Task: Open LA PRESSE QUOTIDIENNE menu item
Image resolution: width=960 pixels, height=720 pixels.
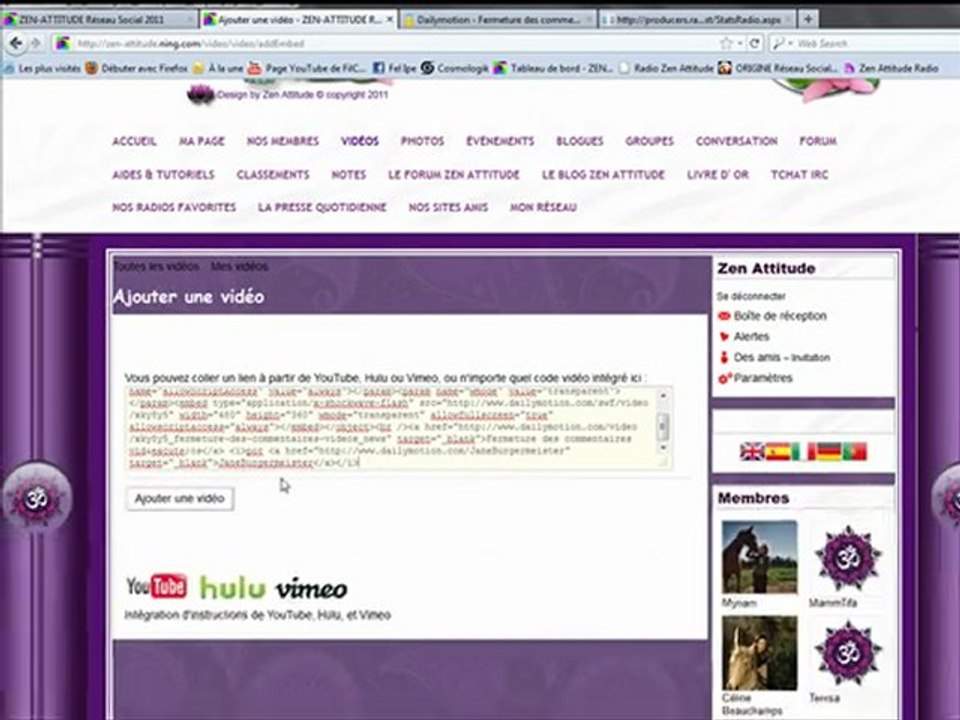Action: pos(322,208)
